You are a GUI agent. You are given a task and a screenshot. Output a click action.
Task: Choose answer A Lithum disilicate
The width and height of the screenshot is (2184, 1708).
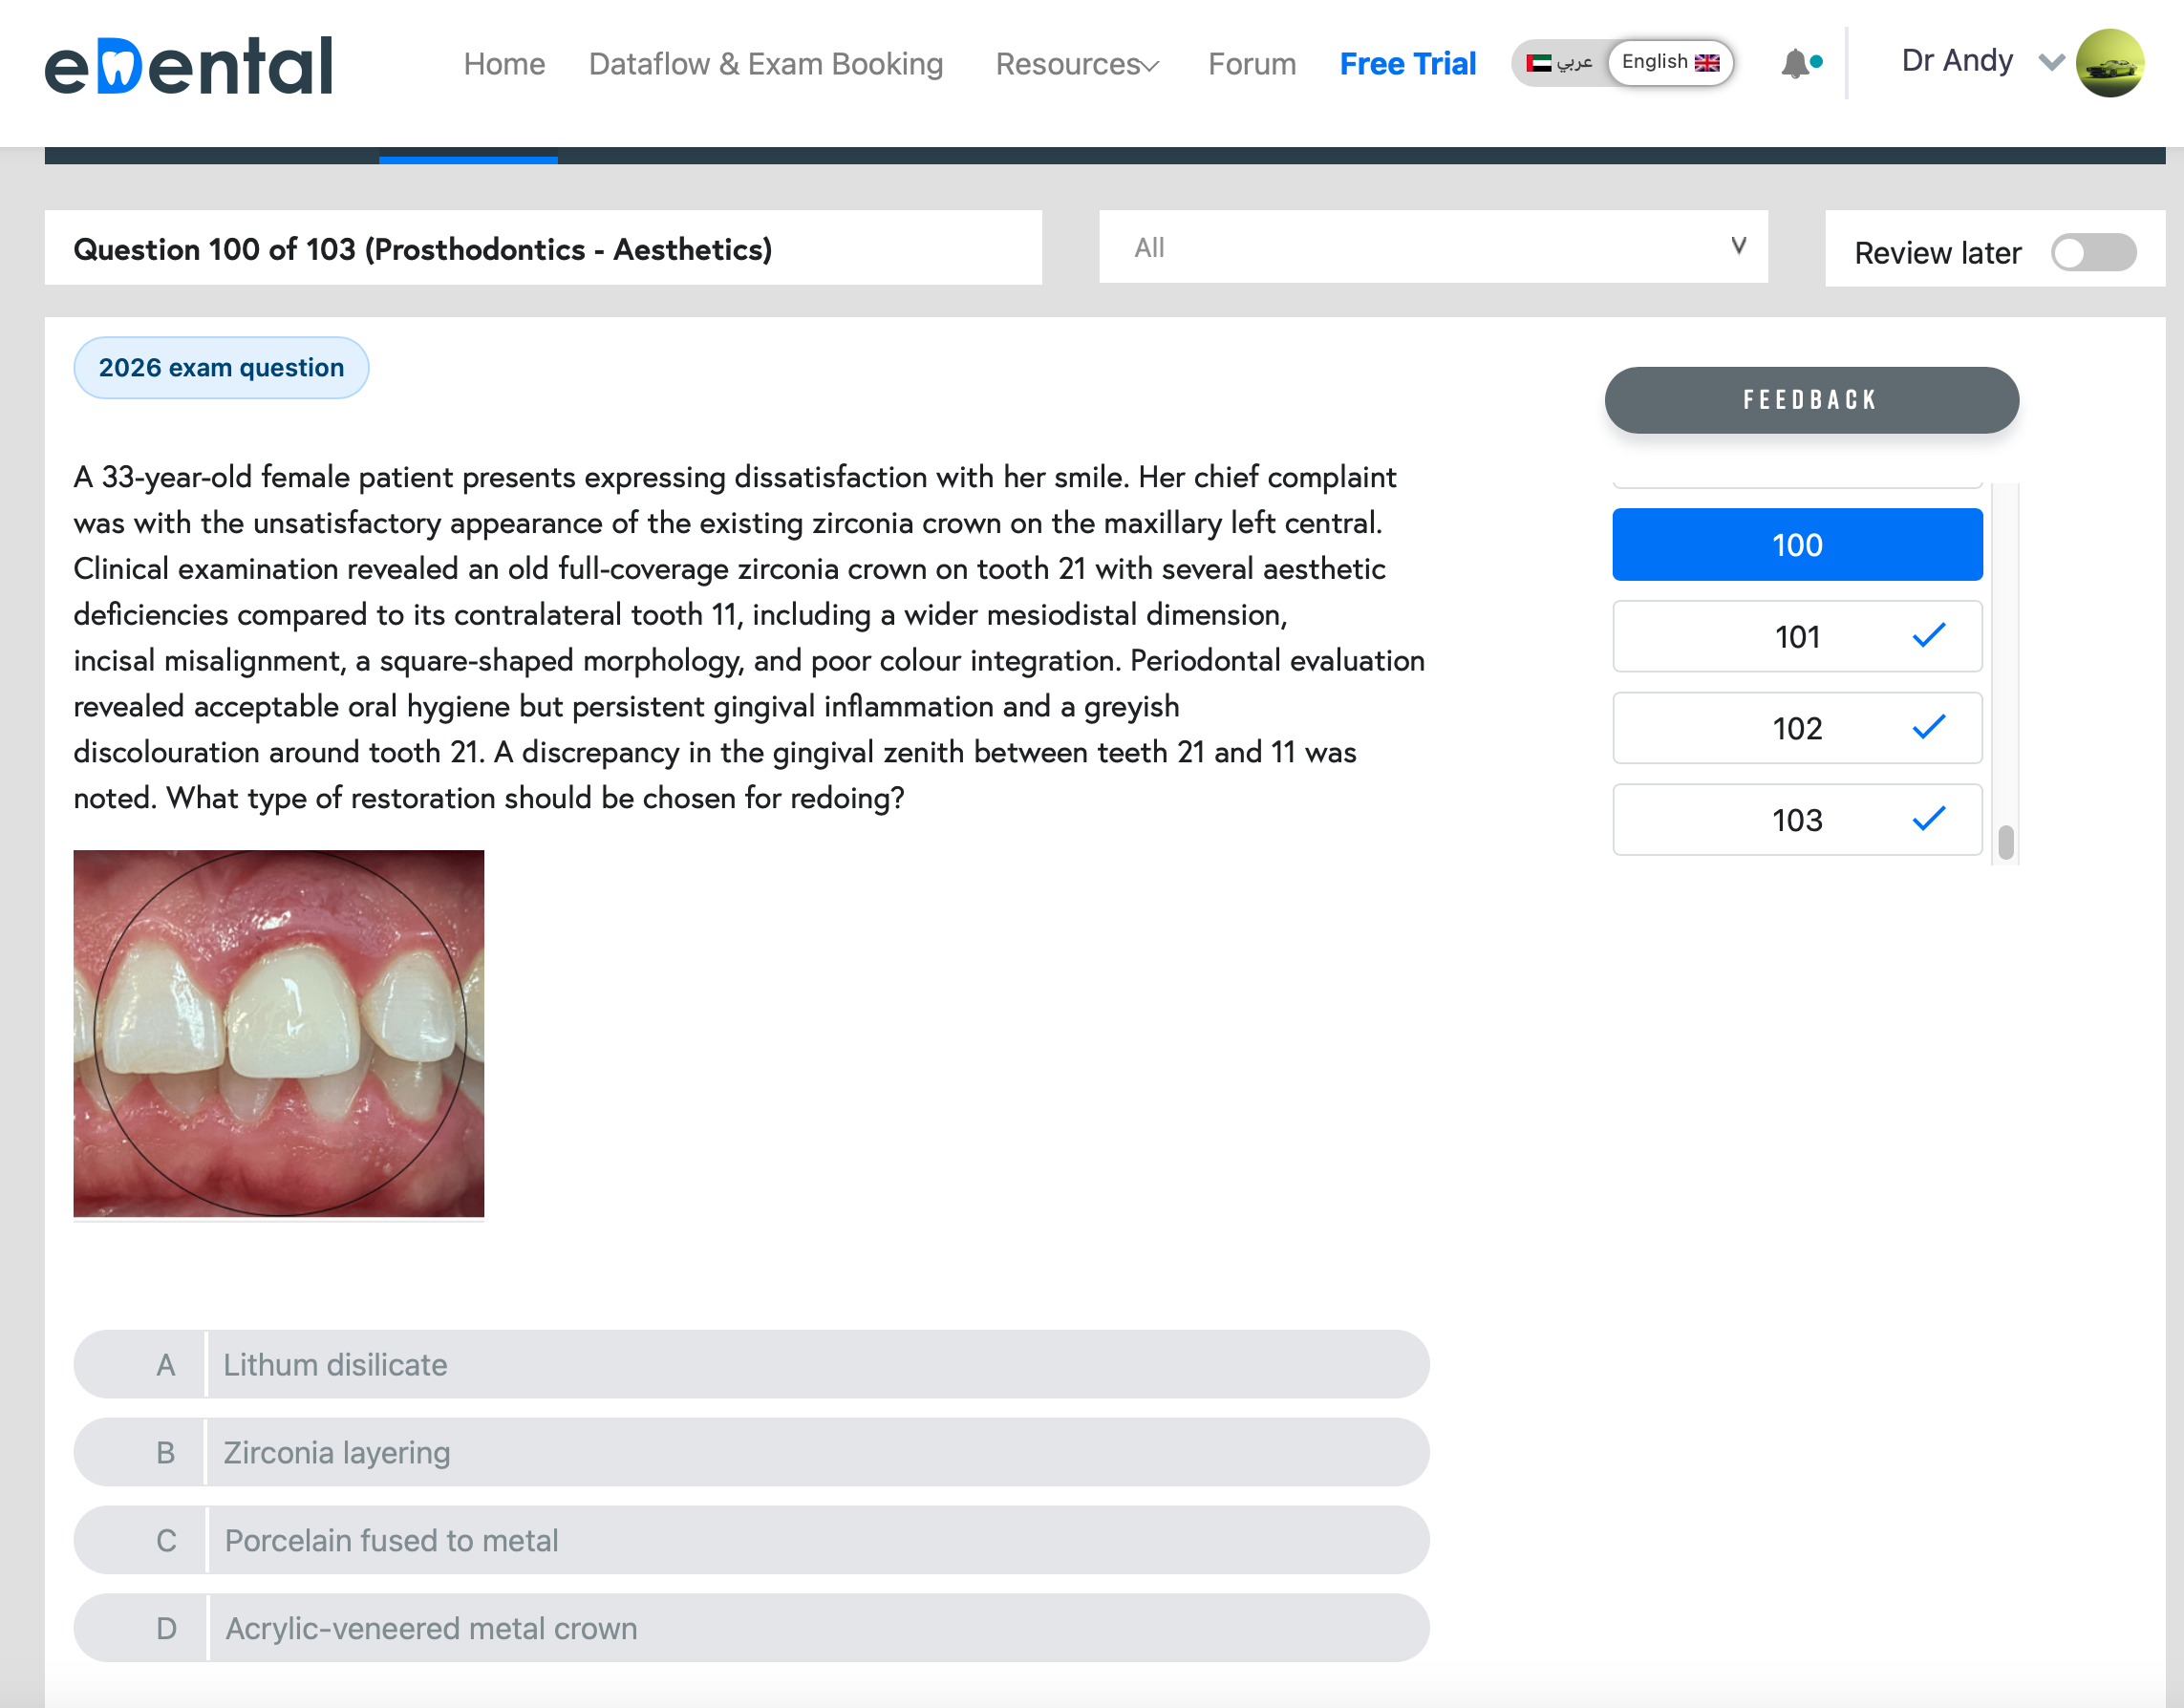point(751,1364)
